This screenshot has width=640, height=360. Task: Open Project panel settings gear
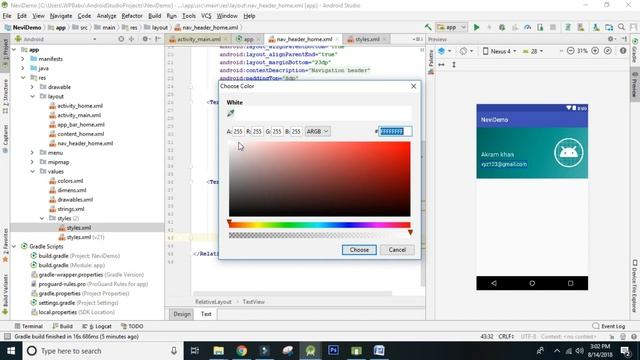[x=145, y=39]
